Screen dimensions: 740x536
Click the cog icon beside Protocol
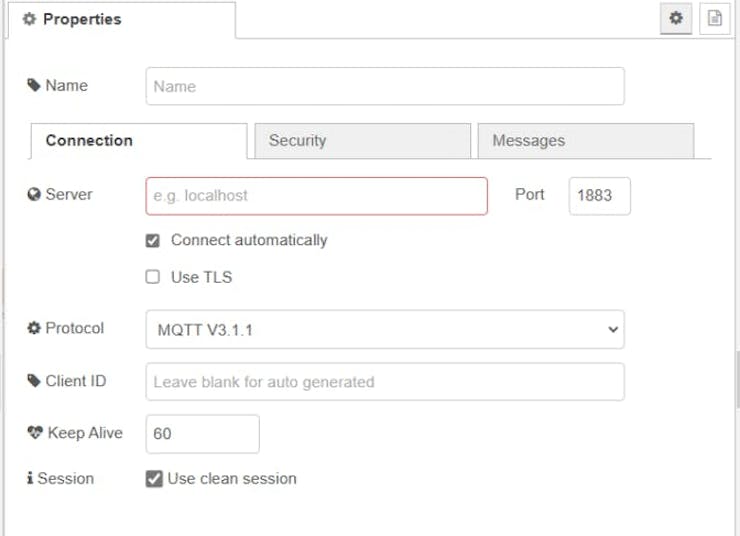[x=34, y=328]
